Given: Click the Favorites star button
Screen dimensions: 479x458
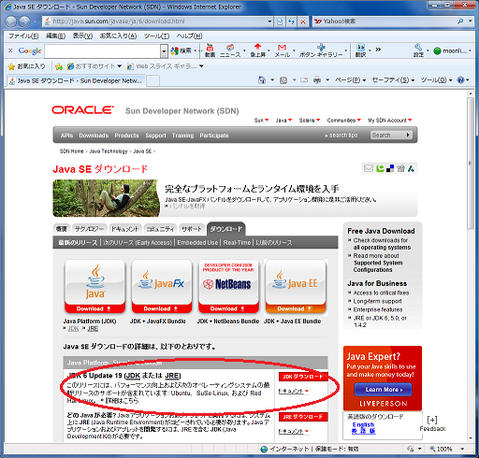Looking at the screenshot, I should pos(26,66).
